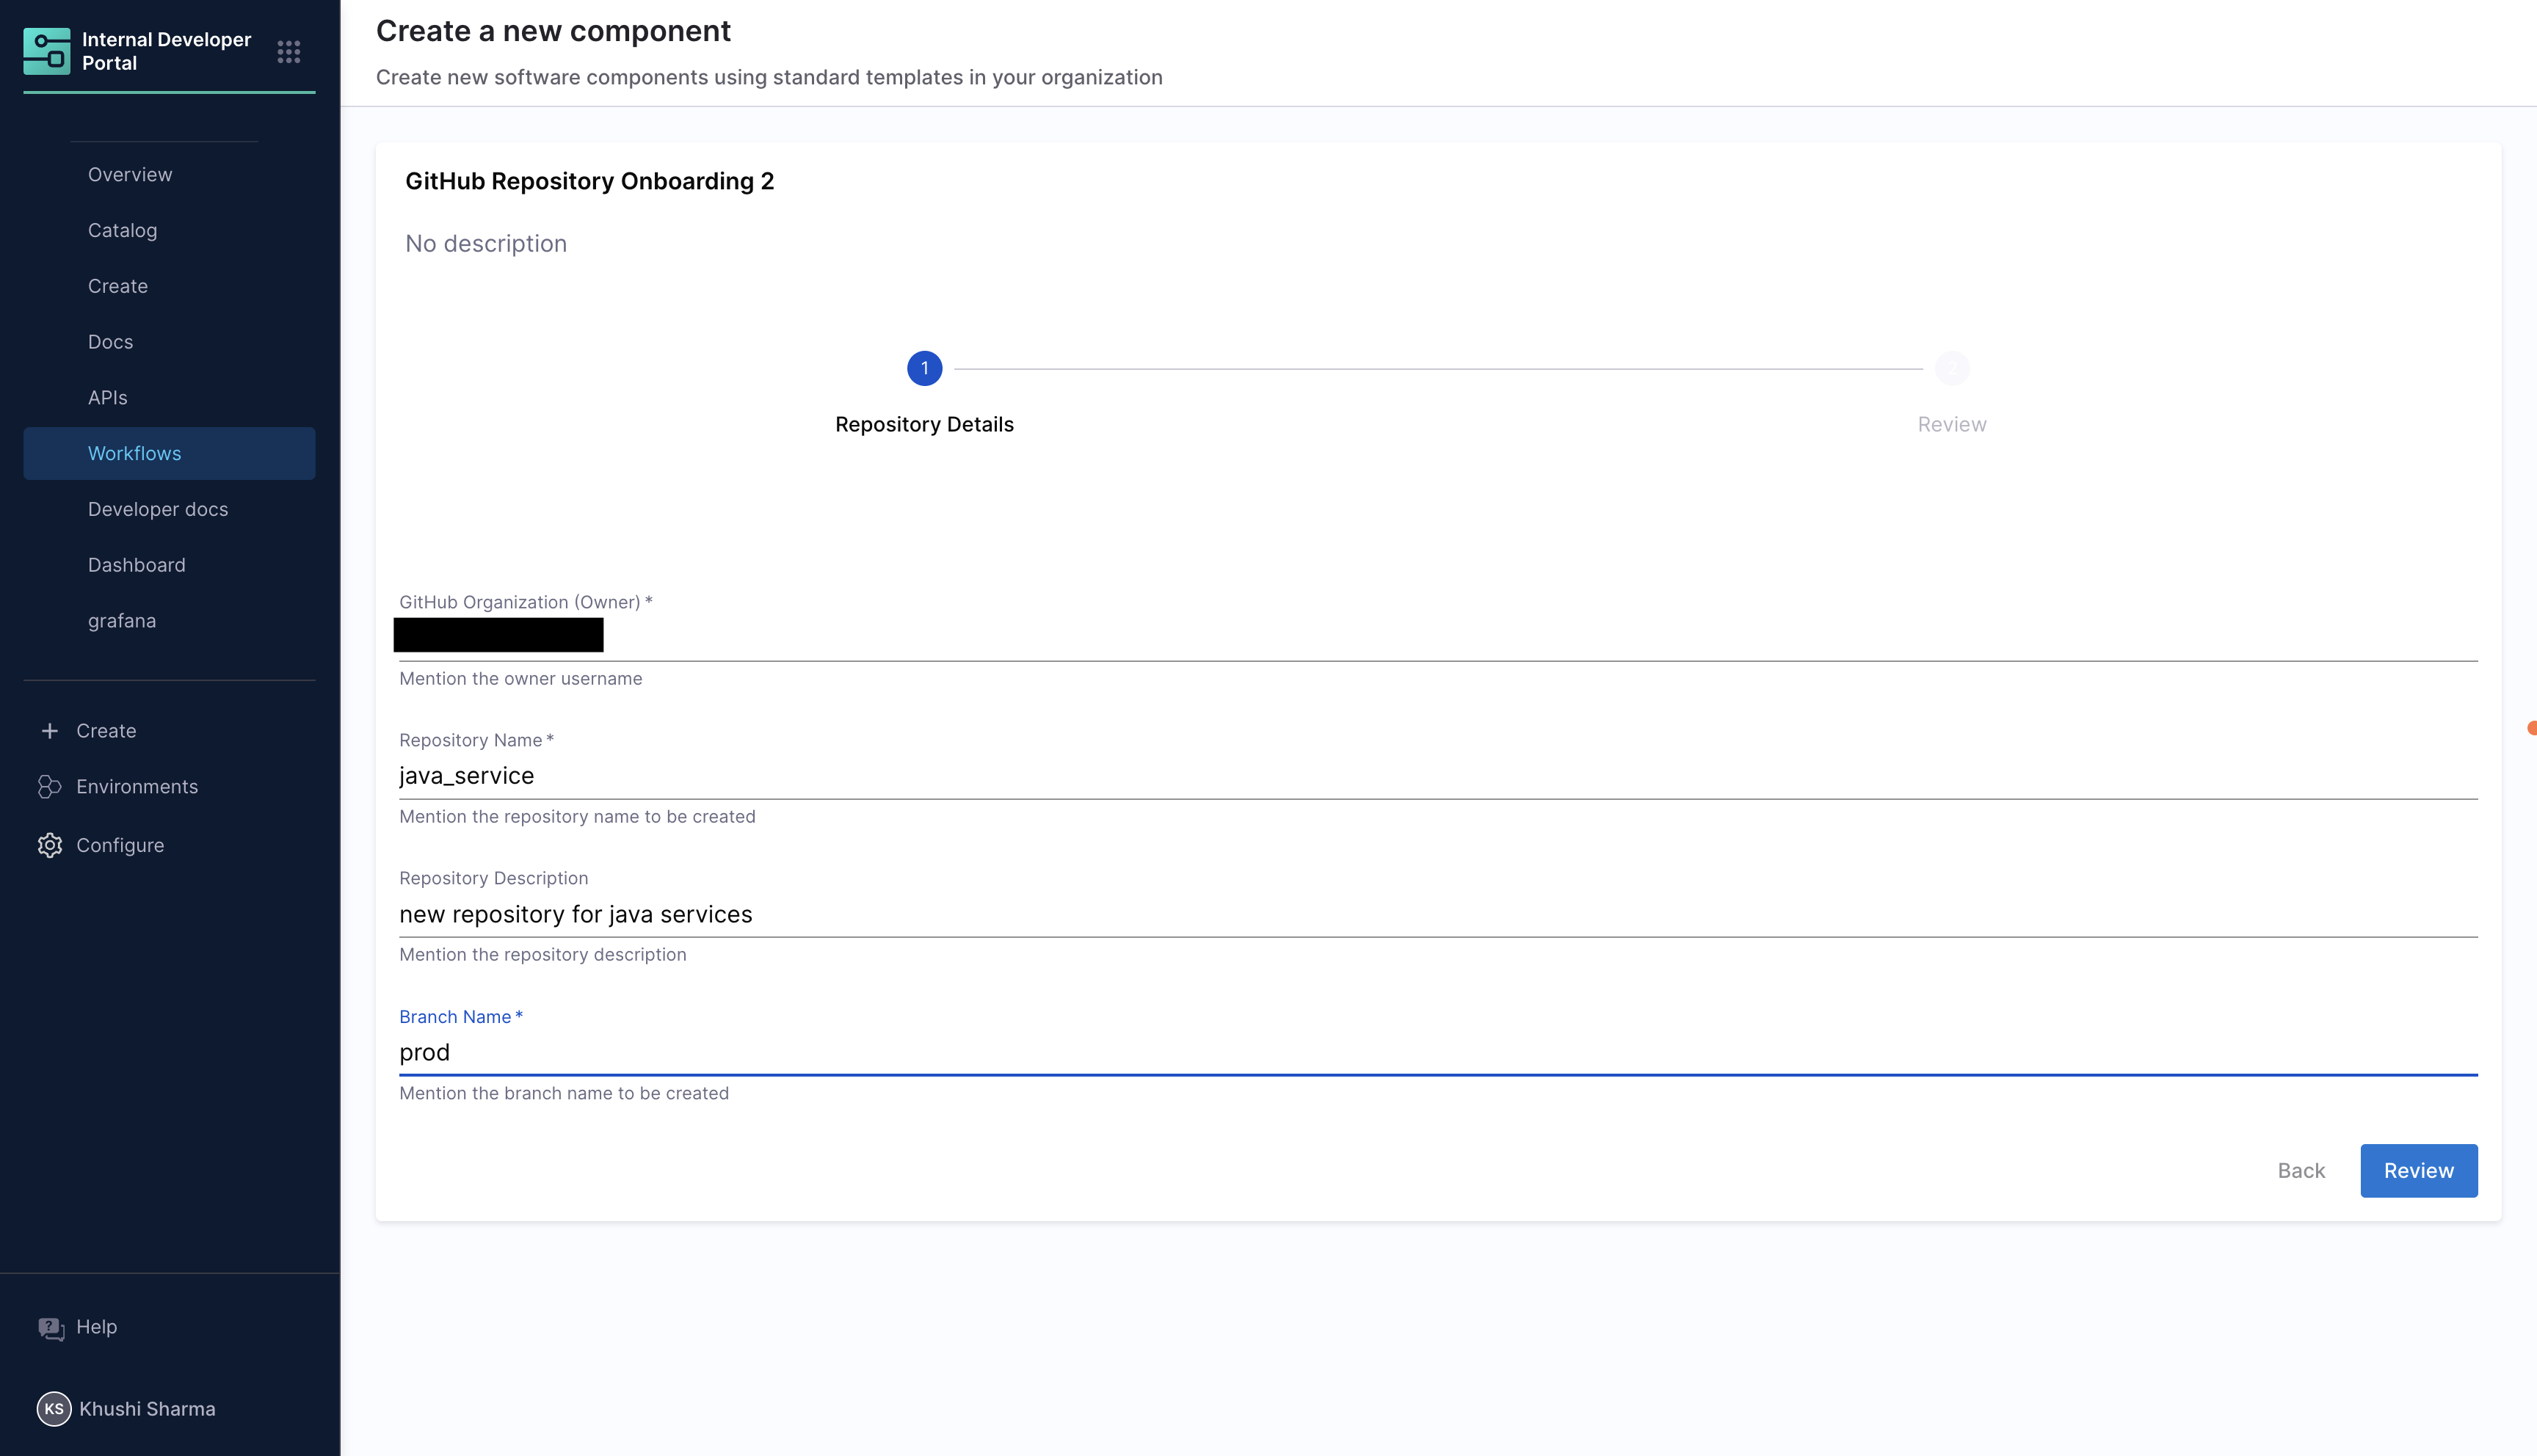Click the Internal Developer Portal logo icon
The image size is (2537, 1456).
pos(47,51)
